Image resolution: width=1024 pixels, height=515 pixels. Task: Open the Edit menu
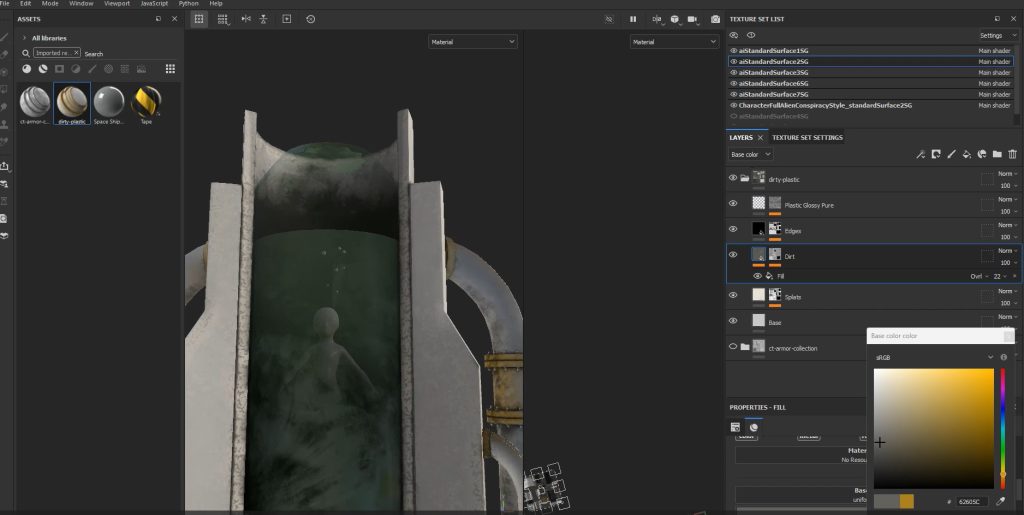click(25, 3)
